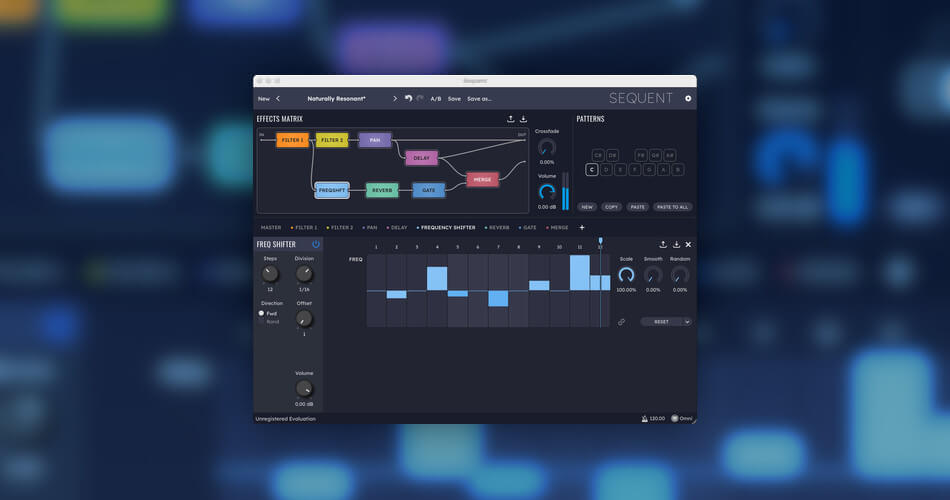The image size is (950, 500).
Task: Click the Omni MIDI indicator icon
Action: coord(674,418)
